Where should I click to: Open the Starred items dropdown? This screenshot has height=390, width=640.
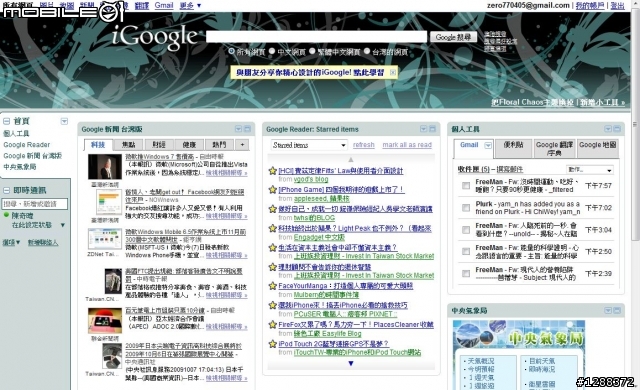(x=309, y=145)
